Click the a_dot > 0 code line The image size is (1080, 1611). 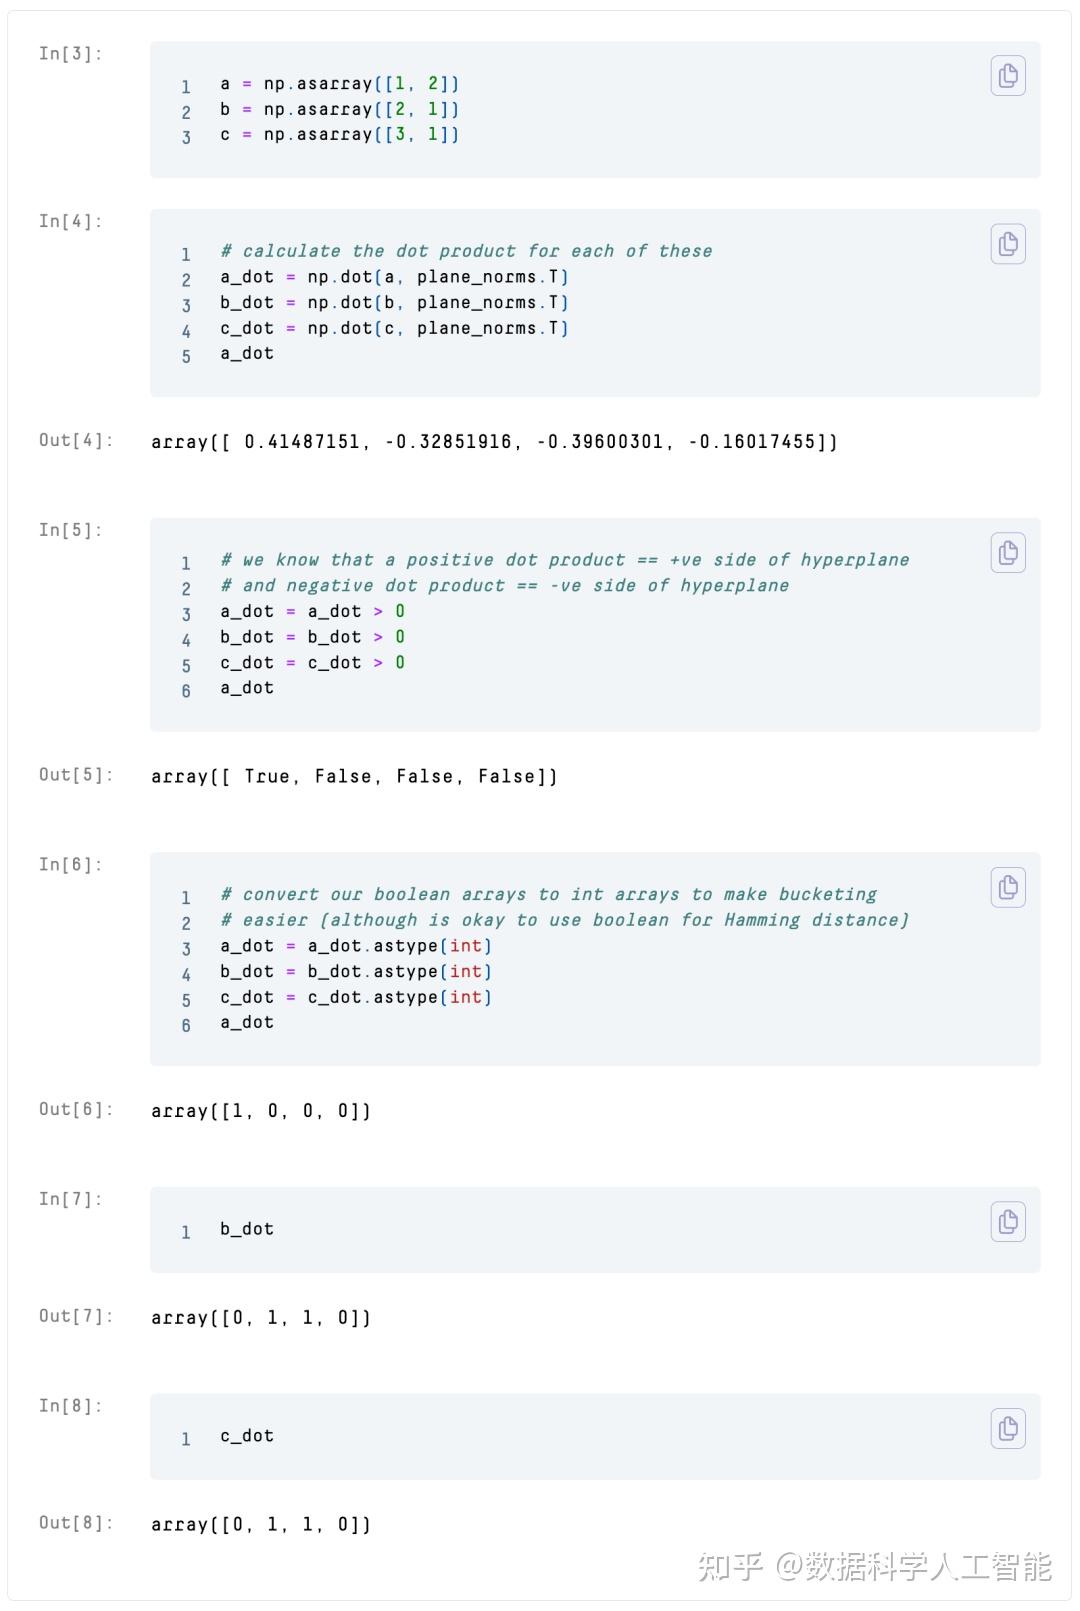tap(312, 611)
